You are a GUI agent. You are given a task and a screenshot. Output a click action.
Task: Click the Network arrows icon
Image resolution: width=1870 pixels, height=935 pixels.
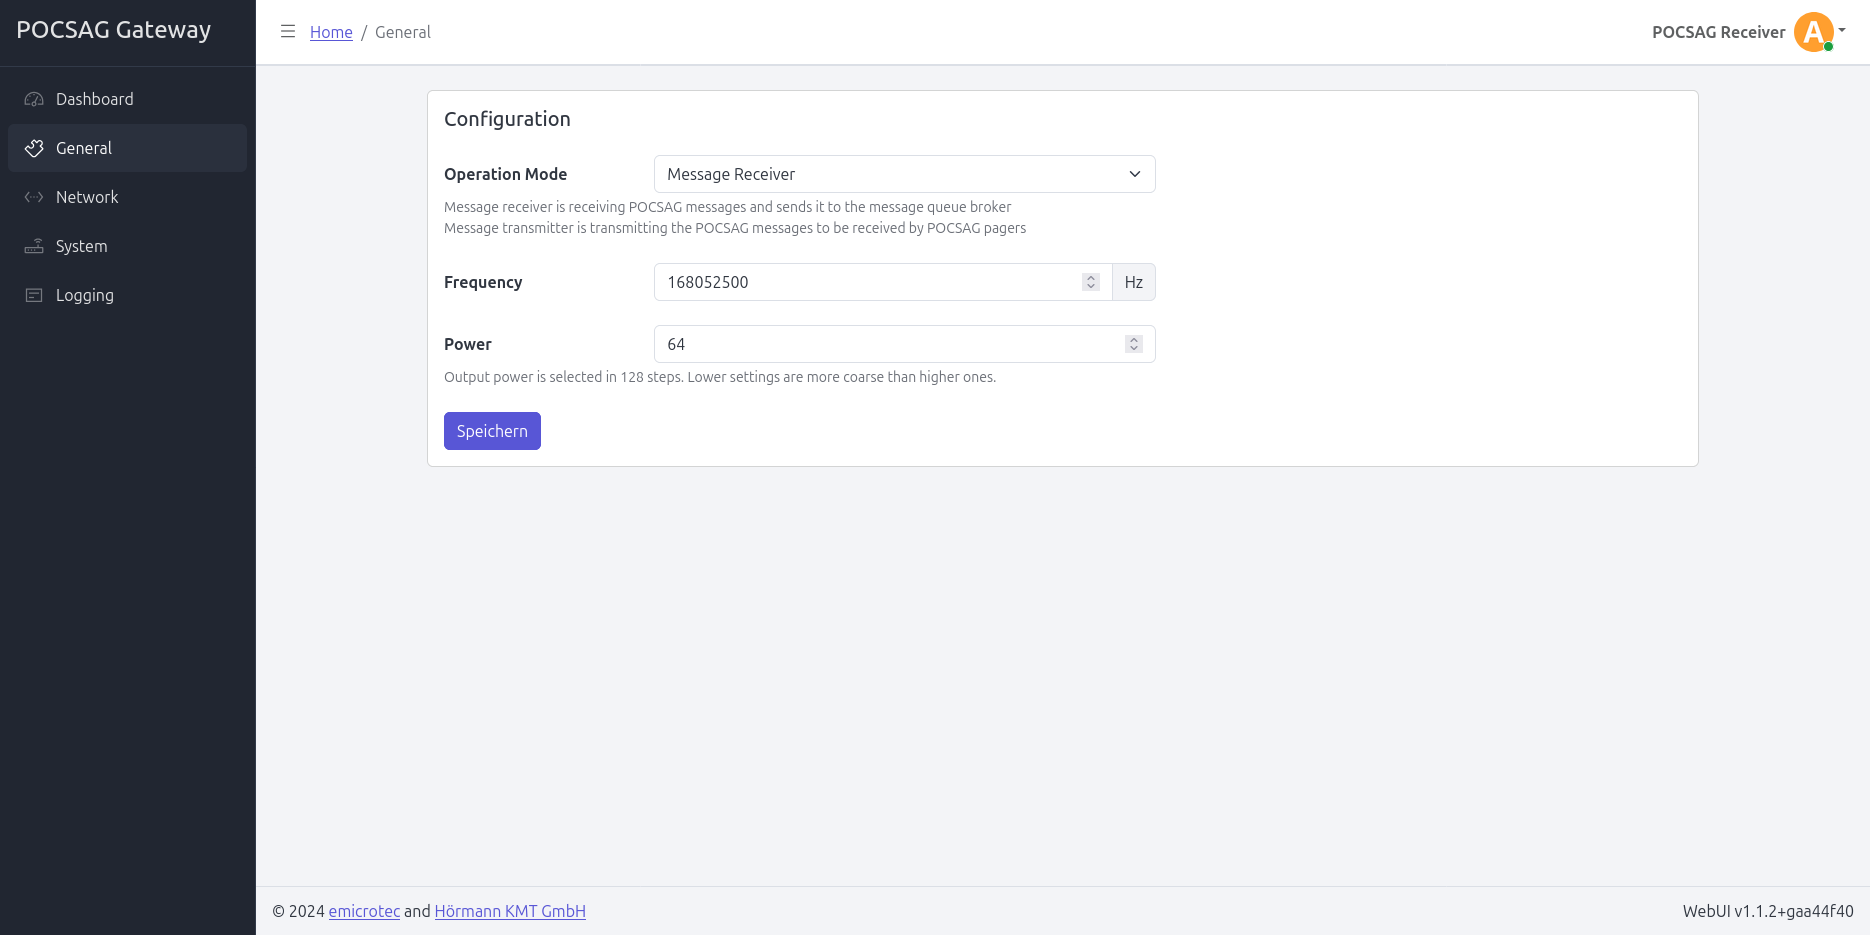[x=34, y=197]
